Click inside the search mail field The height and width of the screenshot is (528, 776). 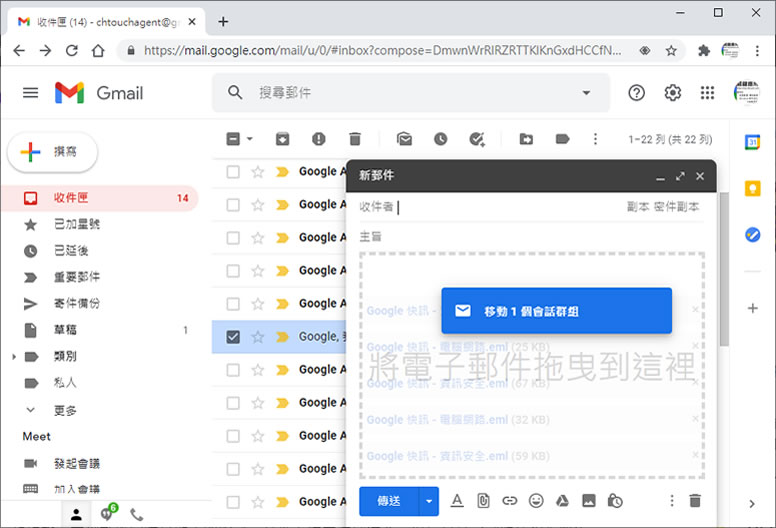pos(411,93)
